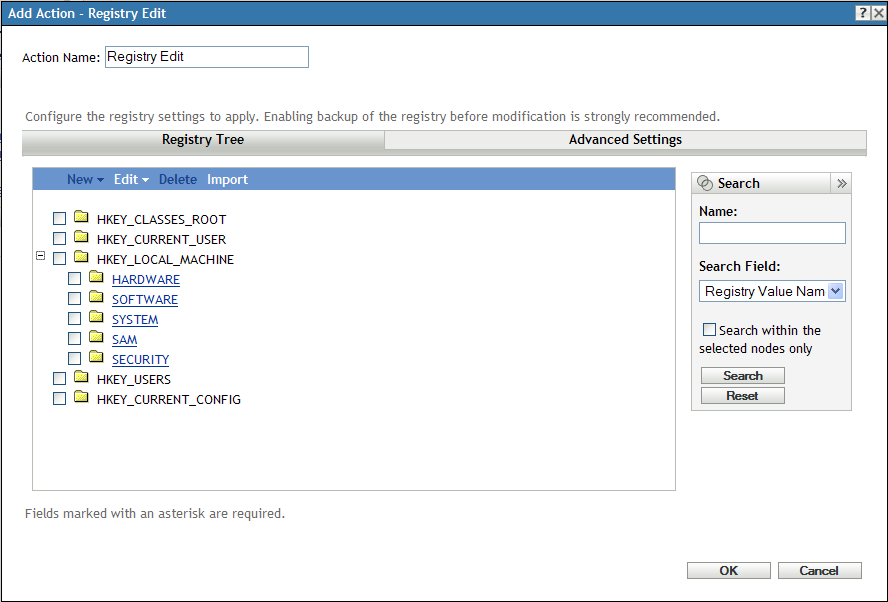Open help with the question mark icon
The width and height of the screenshot is (888, 602).
click(863, 13)
